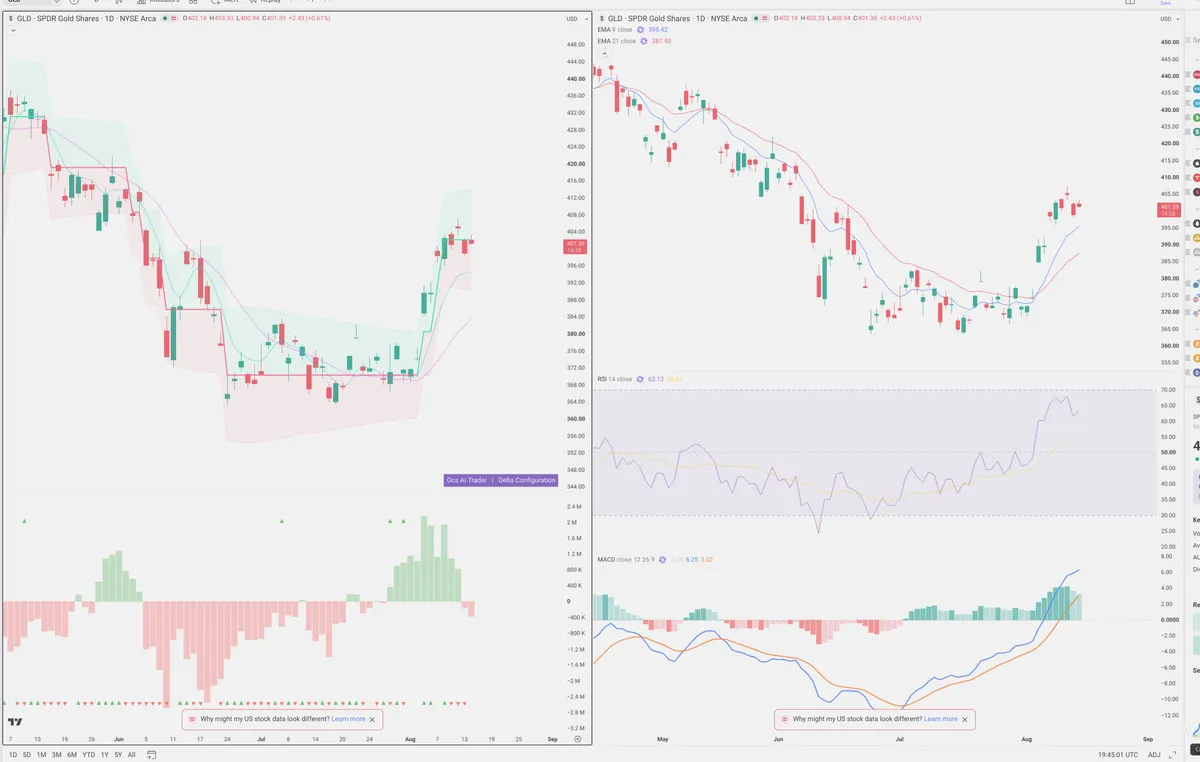1200x762 pixels.
Task: Click the TradingView logo on left chart
Action: point(16,721)
